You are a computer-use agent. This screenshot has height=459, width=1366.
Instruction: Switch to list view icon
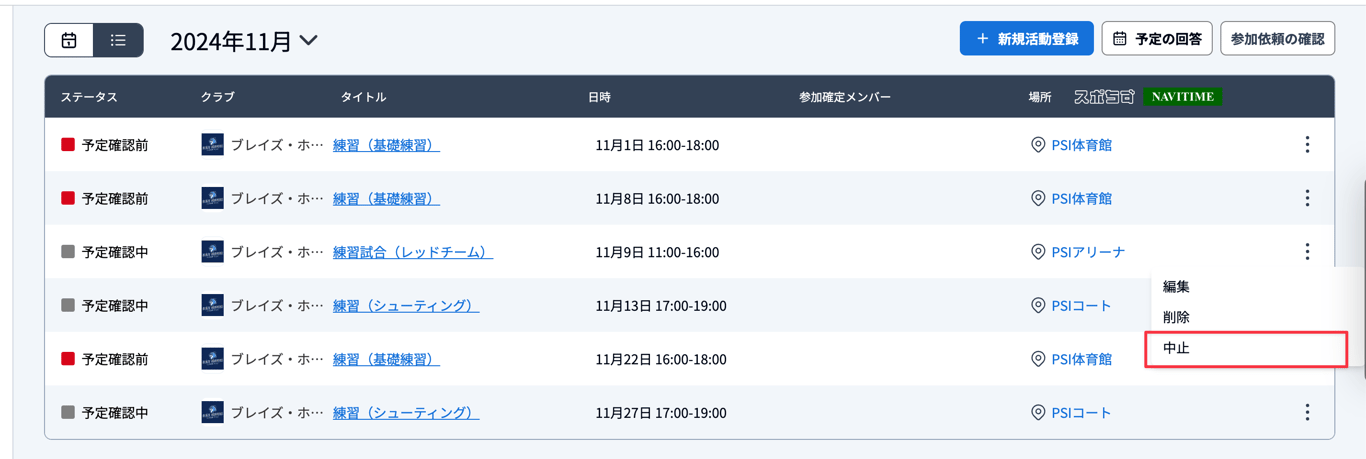click(118, 40)
